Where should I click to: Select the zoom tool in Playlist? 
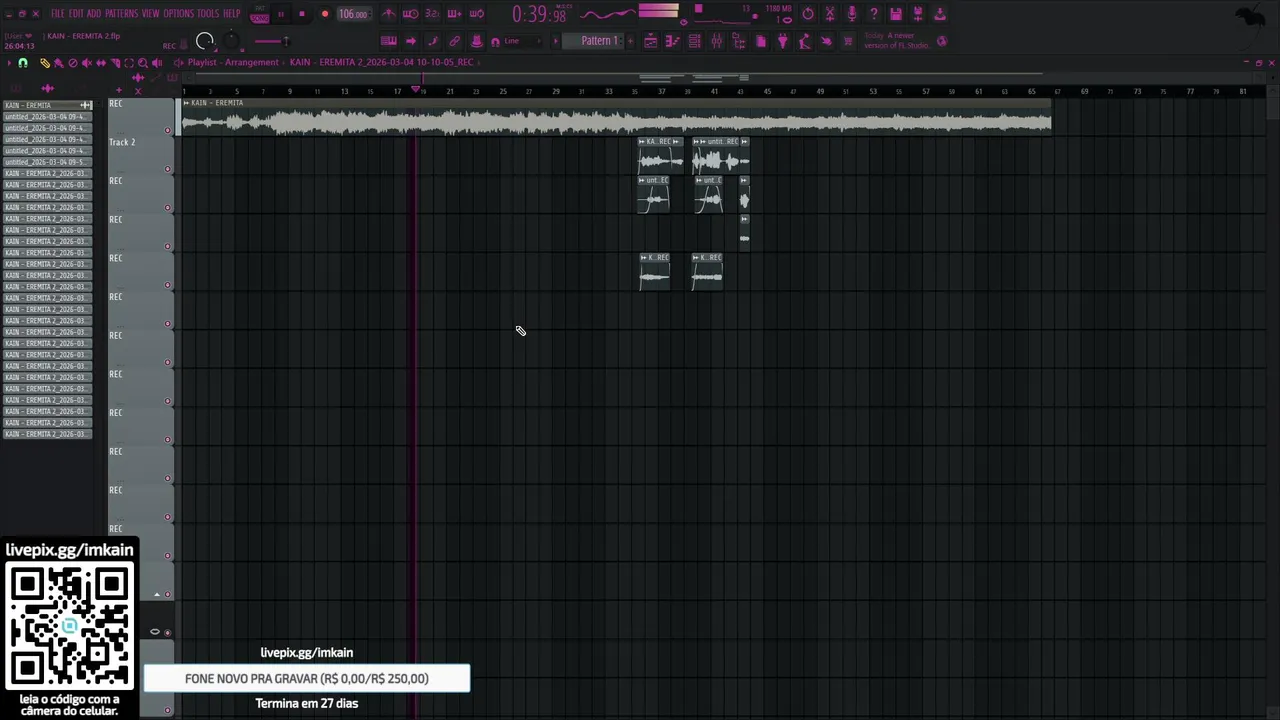[143, 62]
